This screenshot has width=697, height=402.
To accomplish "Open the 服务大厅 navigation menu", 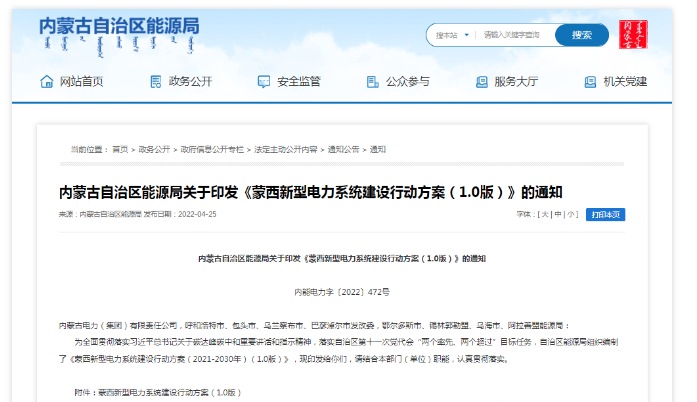I will pos(518,81).
